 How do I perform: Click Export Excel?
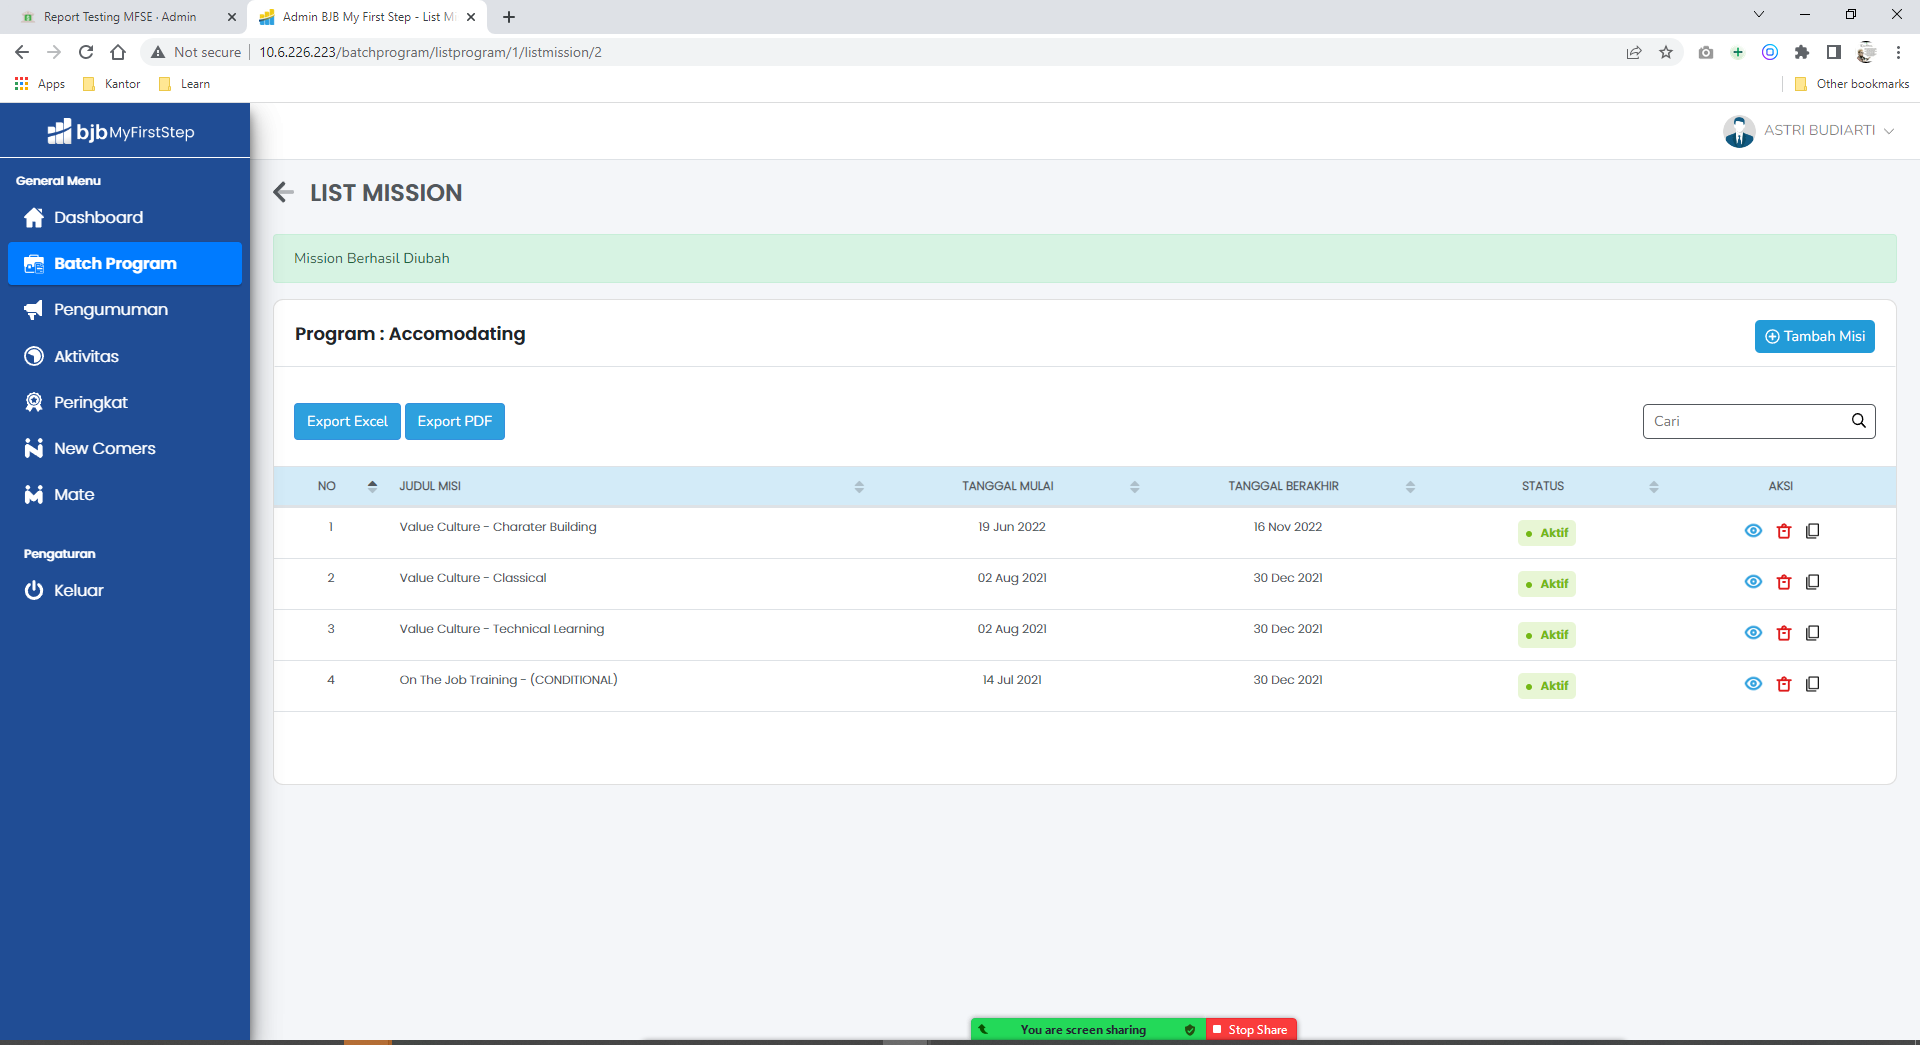pos(347,421)
